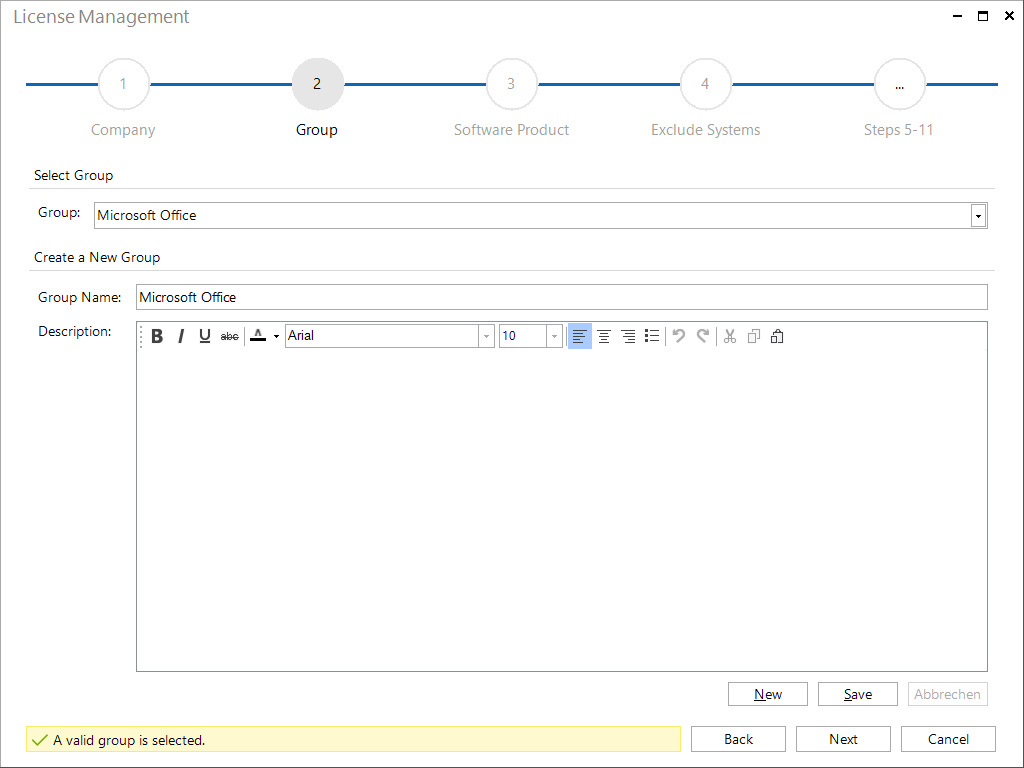Click the Group Name input field
1024x768 pixels.
[562, 297]
